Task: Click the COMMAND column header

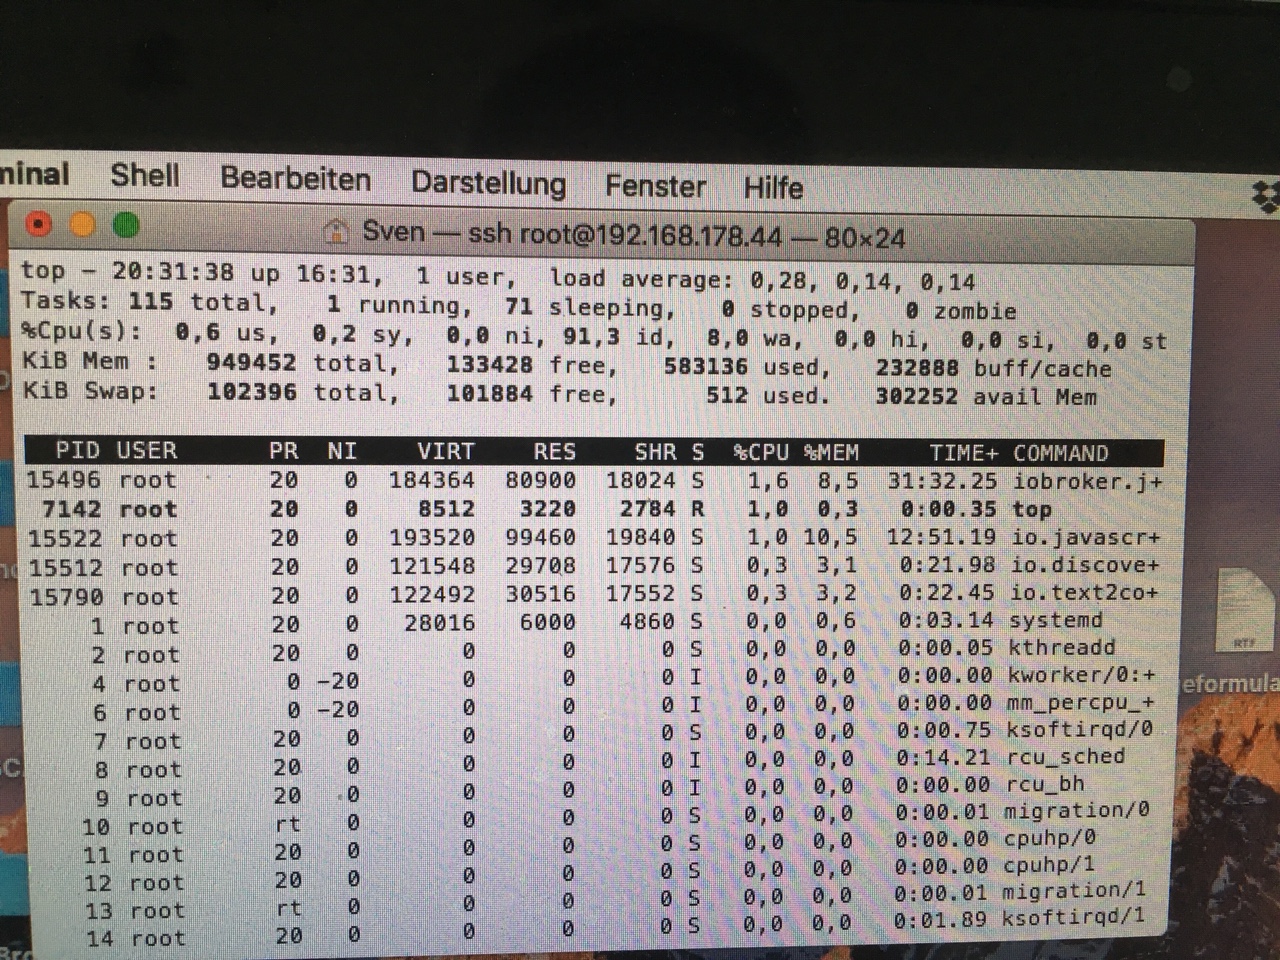Action: pyautogui.click(x=1060, y=454)
